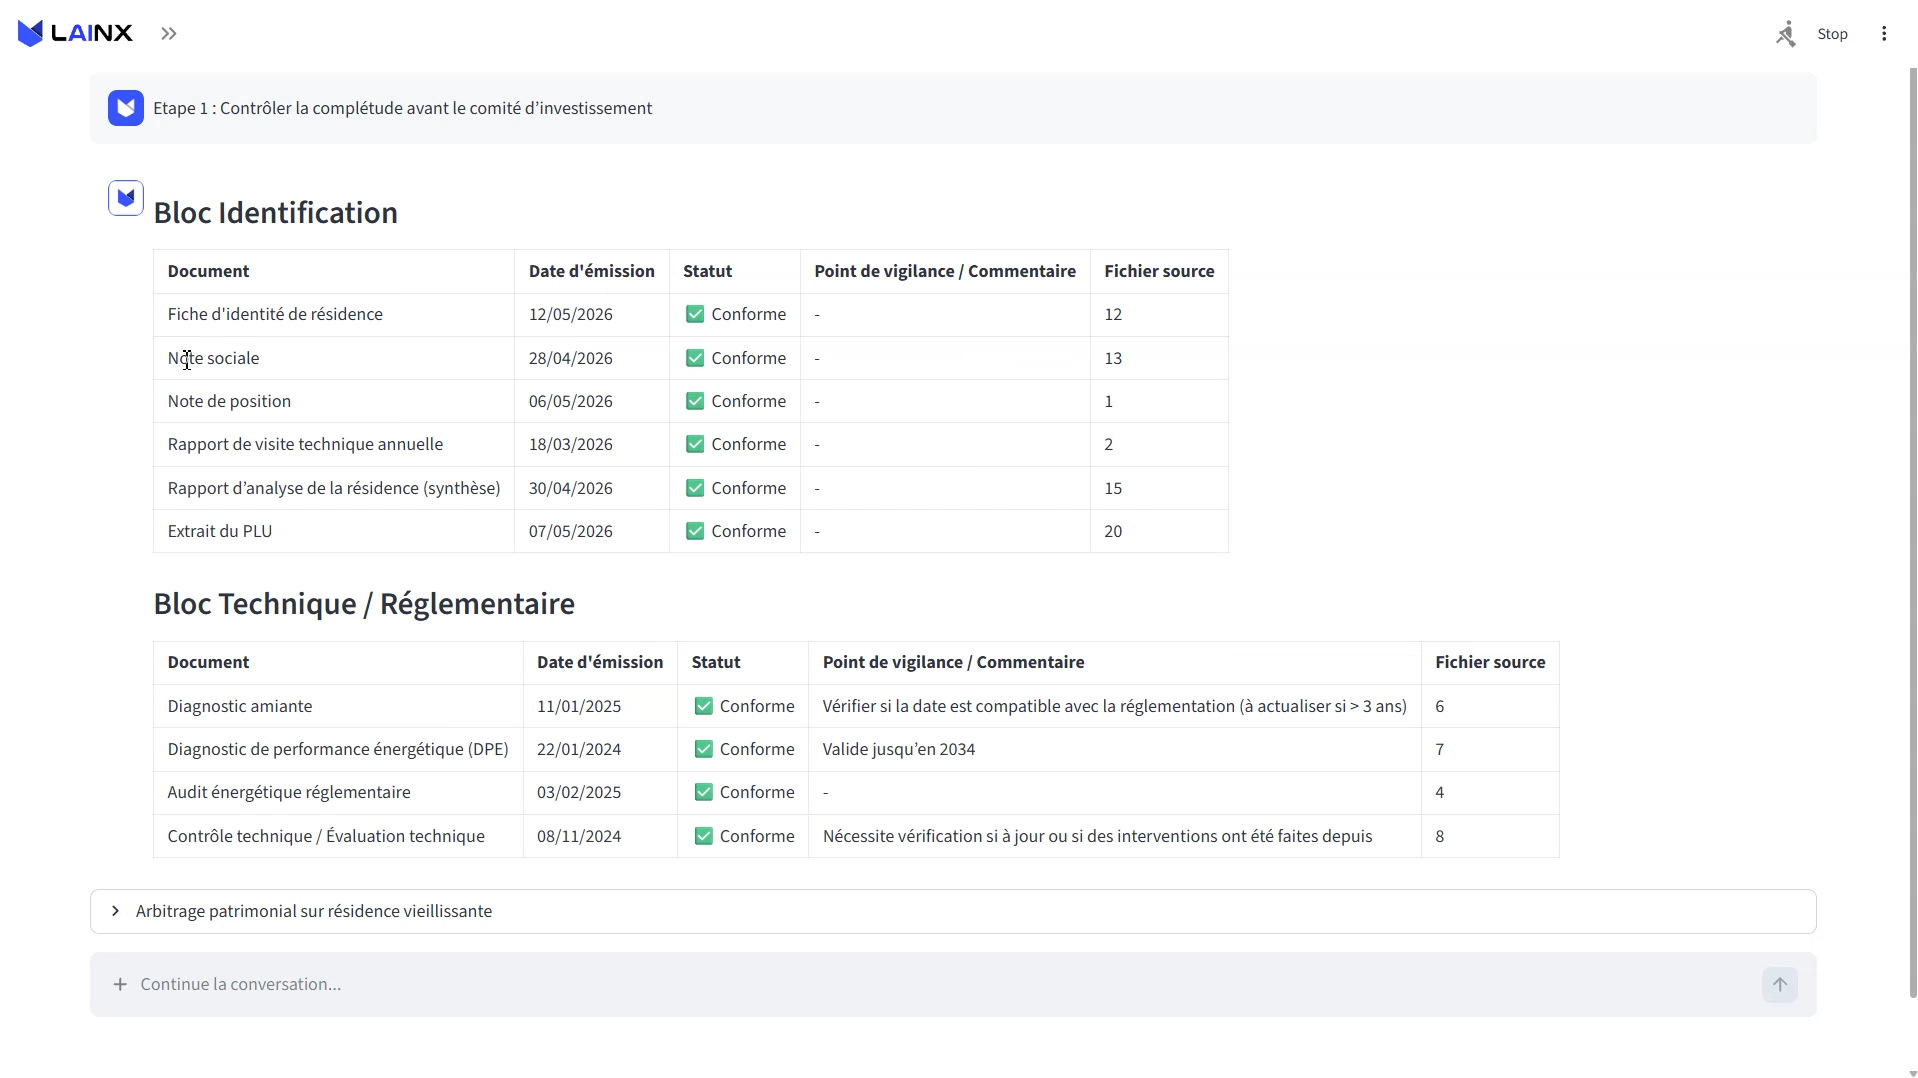
Task: Click source file number 7
Action: (1440, 749)
